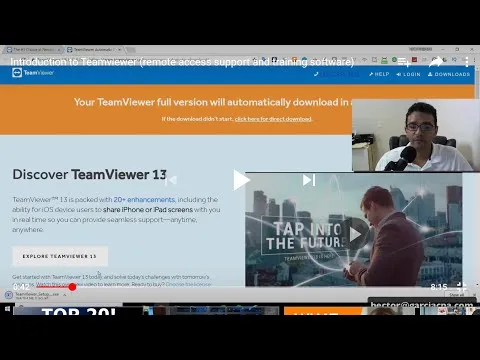480x360 pixels.
Task: Open the player's more options menu
Action: coord(467,62)
